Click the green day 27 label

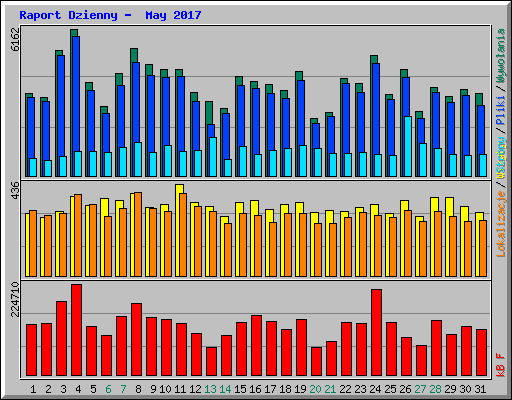click(x=420, y=389)
